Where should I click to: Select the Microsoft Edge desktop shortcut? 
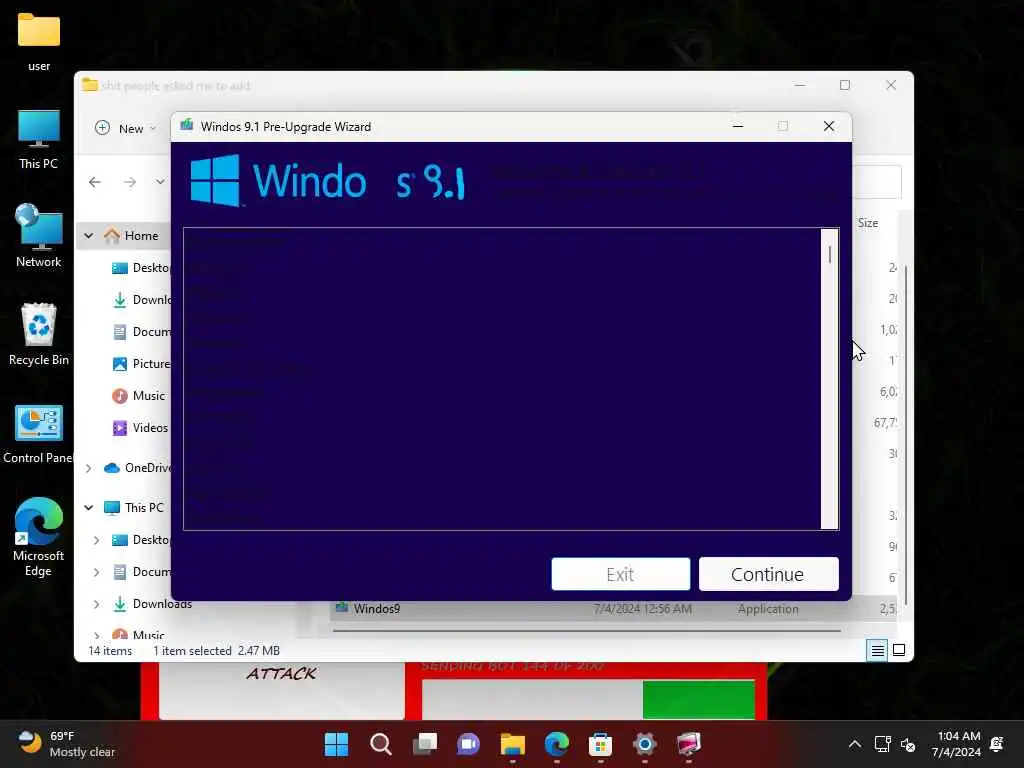click(39, 537)
